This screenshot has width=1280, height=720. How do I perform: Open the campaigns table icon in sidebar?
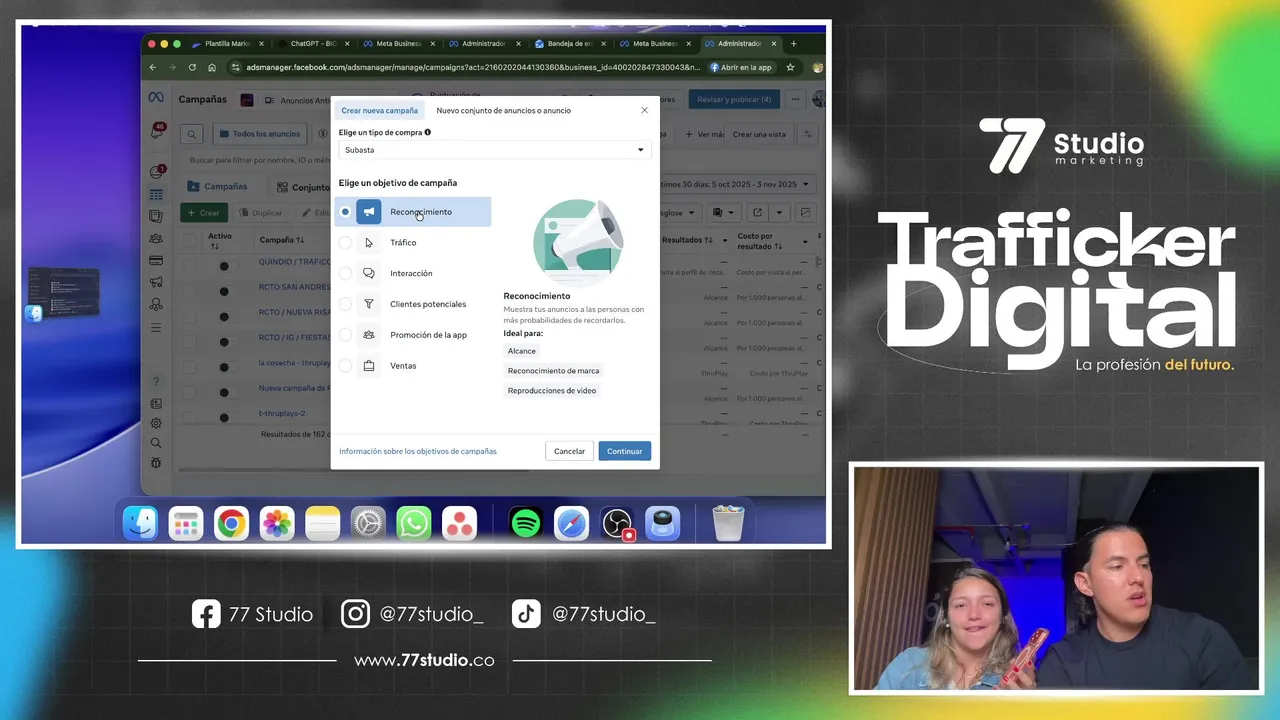pos(156,194)
